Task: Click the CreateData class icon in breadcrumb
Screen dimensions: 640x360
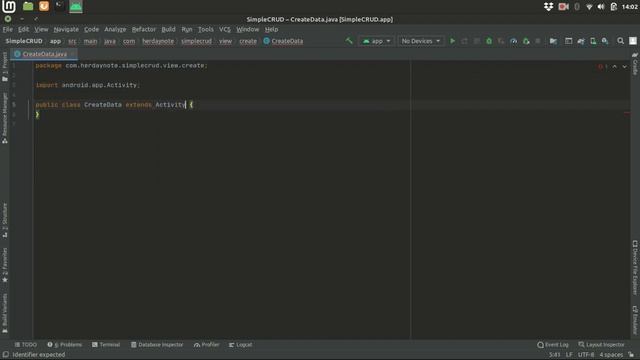Action: (267, 41)
